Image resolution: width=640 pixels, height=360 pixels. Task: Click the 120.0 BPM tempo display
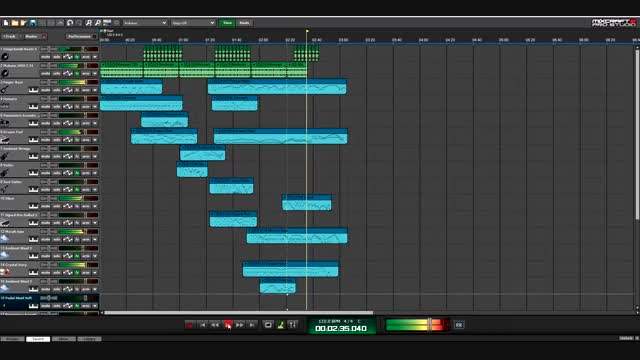click(x=329, y=321)
